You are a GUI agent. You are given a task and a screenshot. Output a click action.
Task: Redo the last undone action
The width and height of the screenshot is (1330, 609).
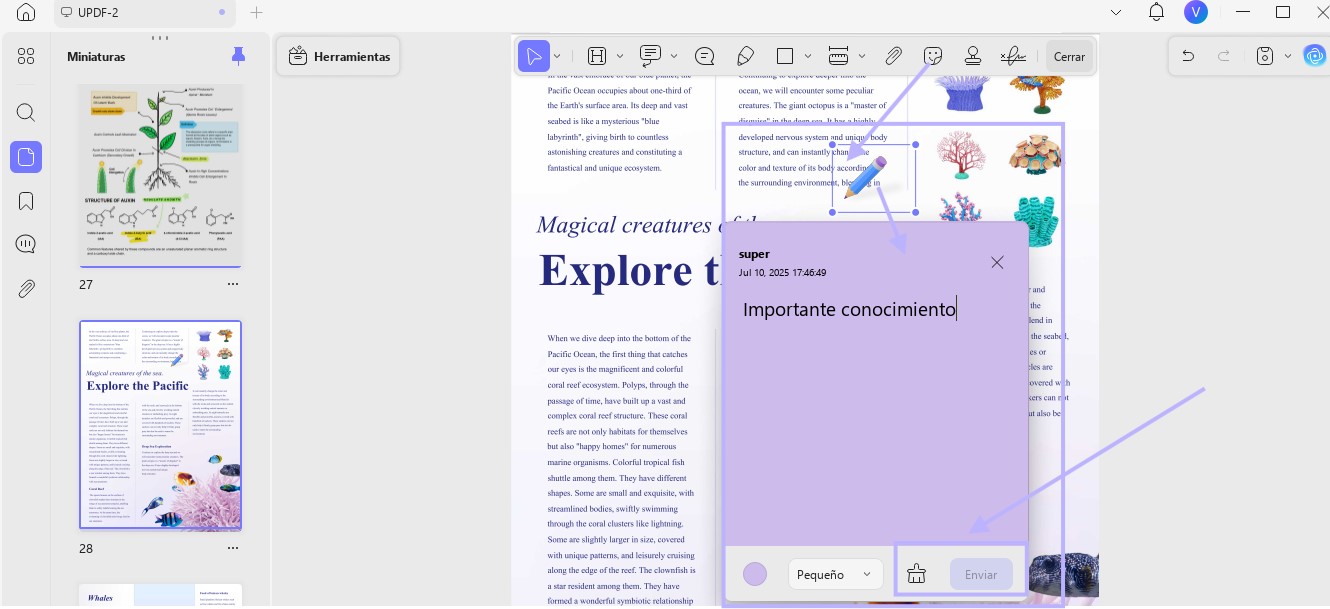(x=1223, y=56)
